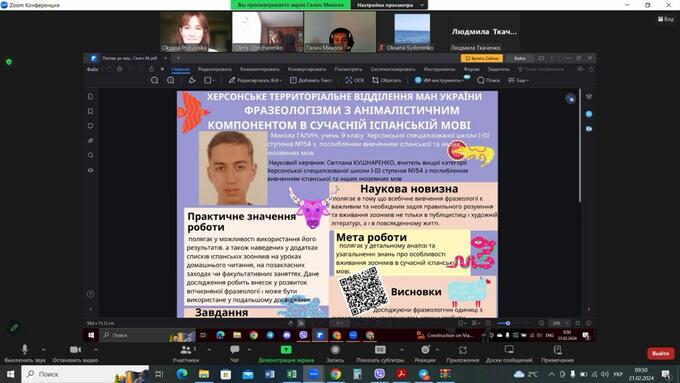Switch to the Конвертировать tab
The image size is (680, 383).
[x=307, y=69]
